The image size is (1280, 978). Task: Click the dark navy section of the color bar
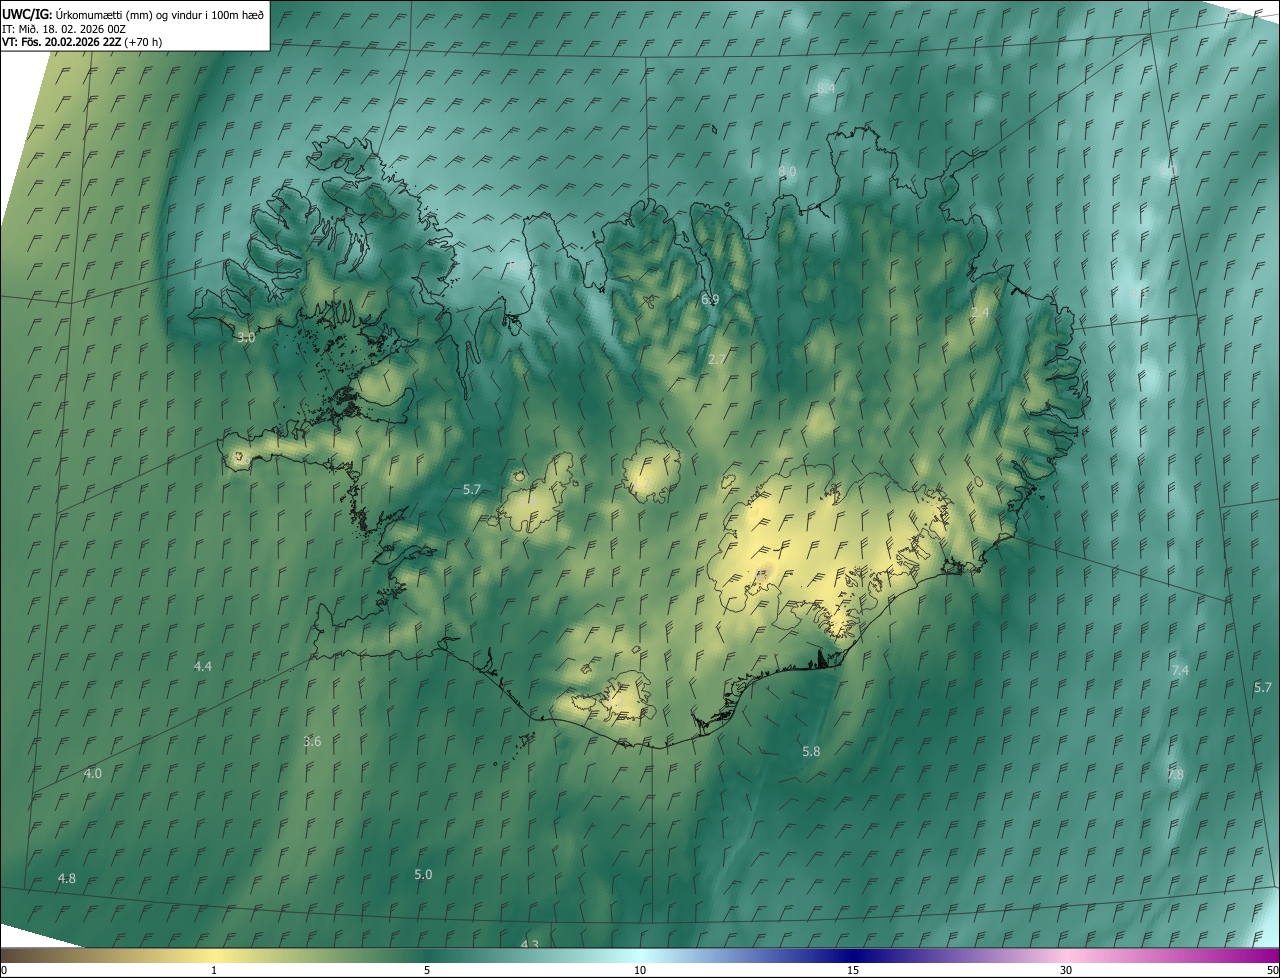[x=855, y=956]
